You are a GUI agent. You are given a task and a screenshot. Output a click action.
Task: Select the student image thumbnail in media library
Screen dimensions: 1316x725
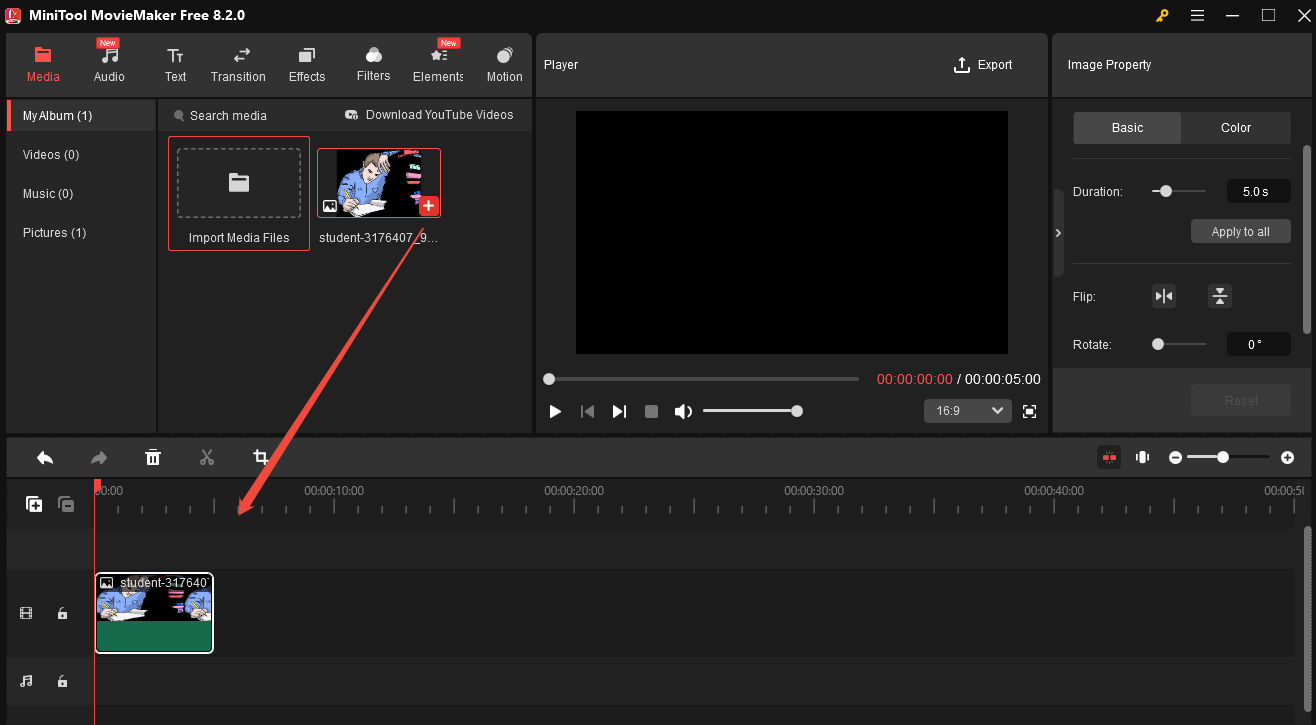pos(379,183)
